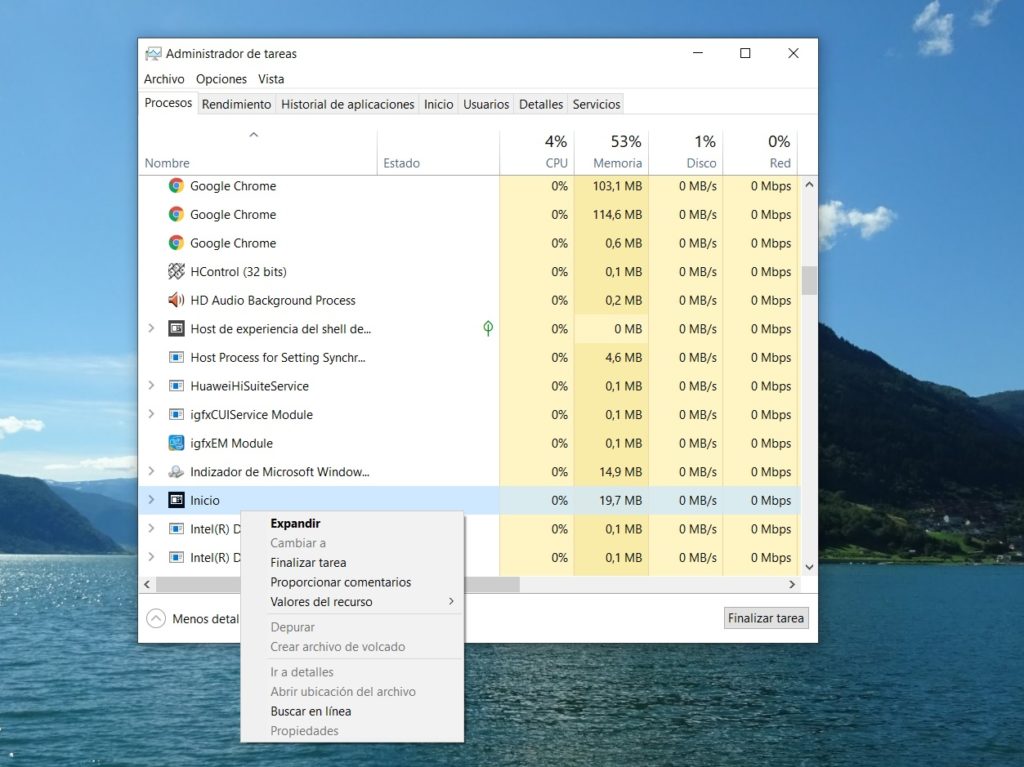Switch to the Rendimiento tab
The image size is (1024, 767).
click(236, 104)
